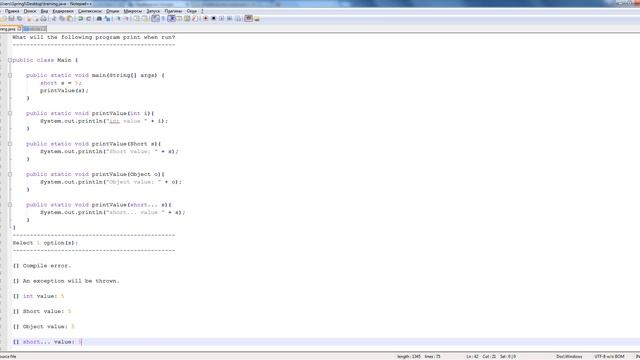
Task: Open the Правка menu
Action: coord(12,11)
